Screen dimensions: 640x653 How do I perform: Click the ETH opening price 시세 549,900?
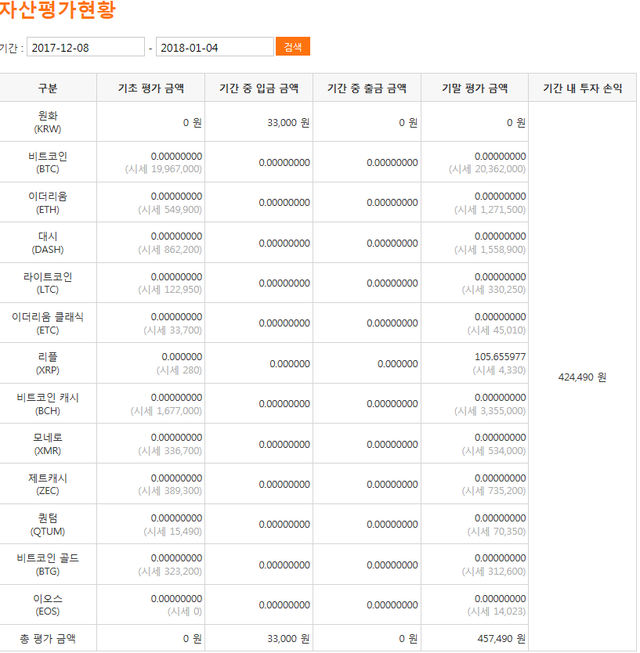(170, 209)
